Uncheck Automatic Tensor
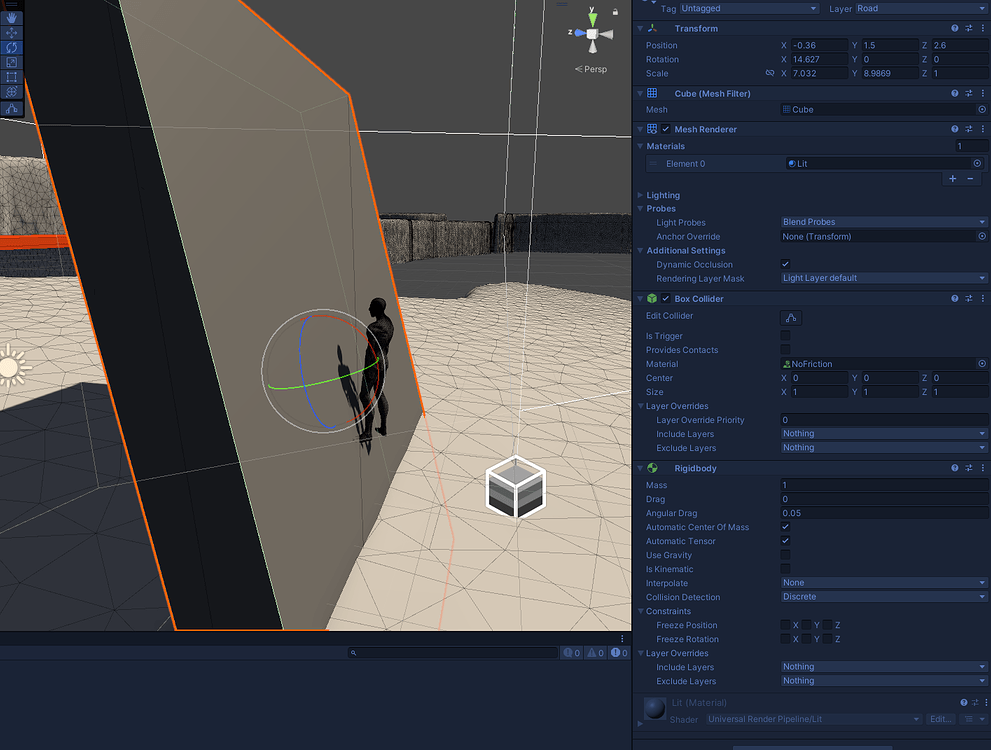The image size is (991, 750). [785, 541]
